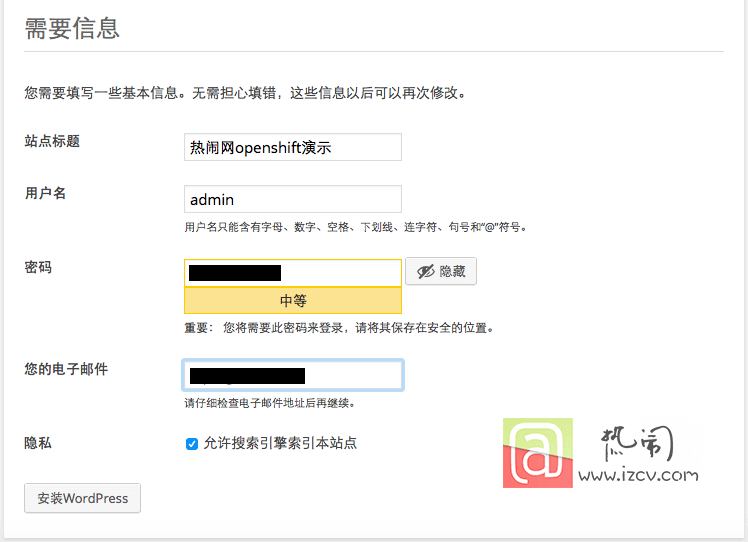Click the email address input field

[292, 375]
